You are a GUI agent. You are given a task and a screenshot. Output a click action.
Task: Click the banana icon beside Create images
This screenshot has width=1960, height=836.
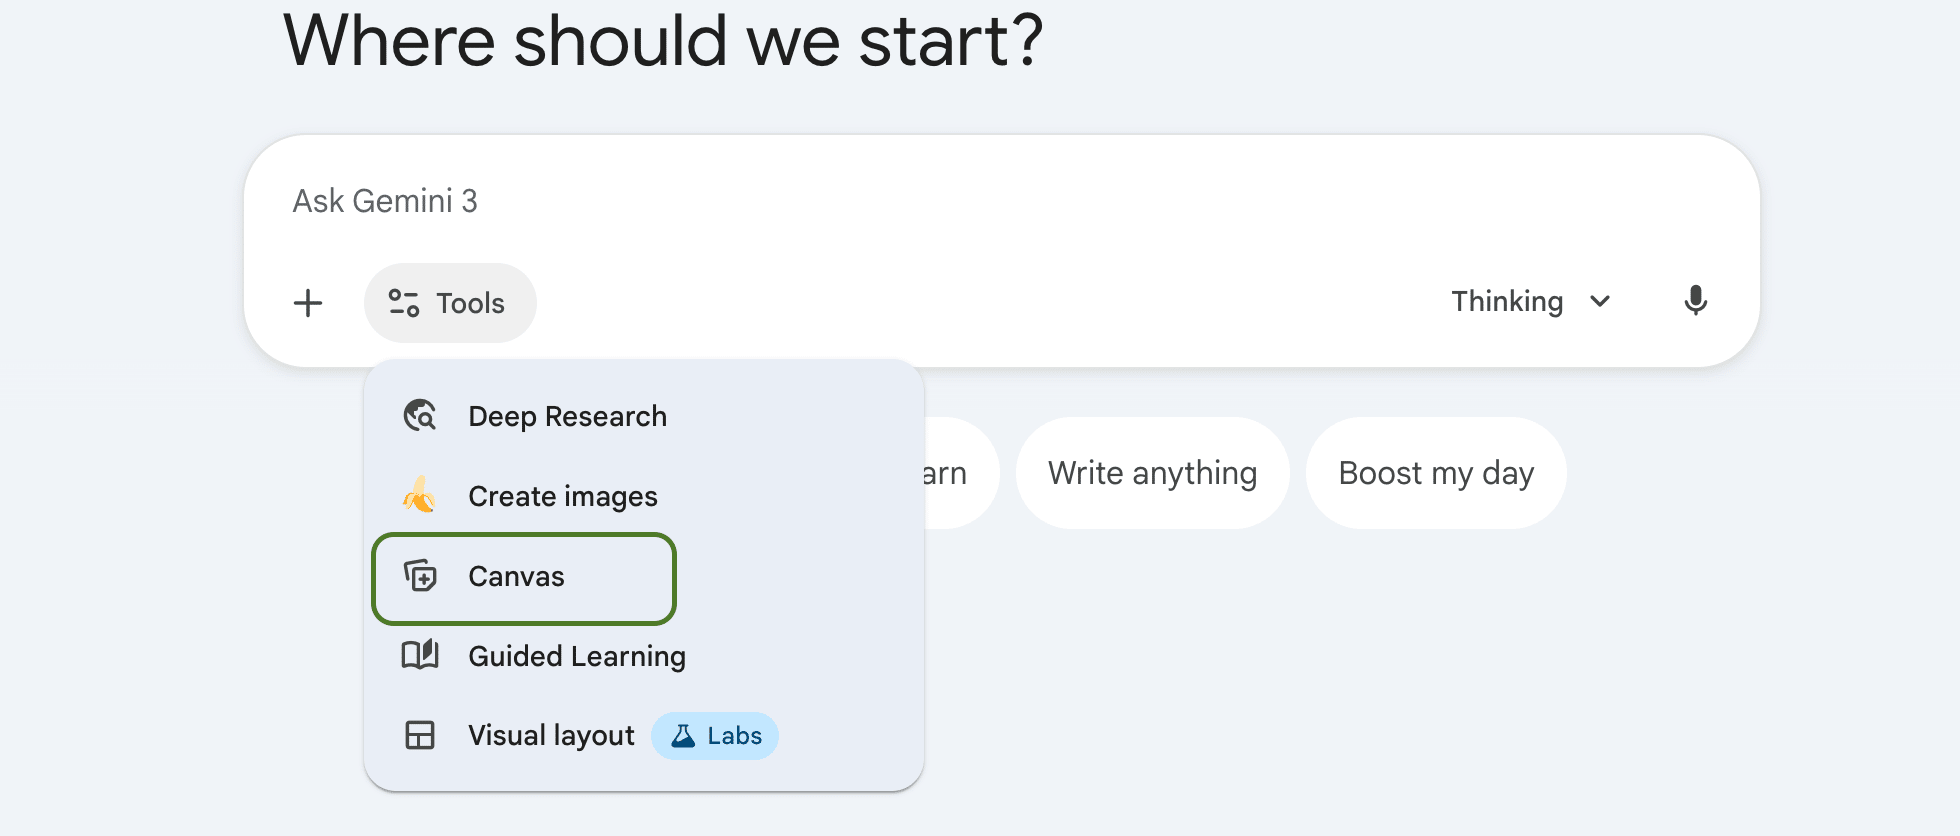click(x=420, y=495)
